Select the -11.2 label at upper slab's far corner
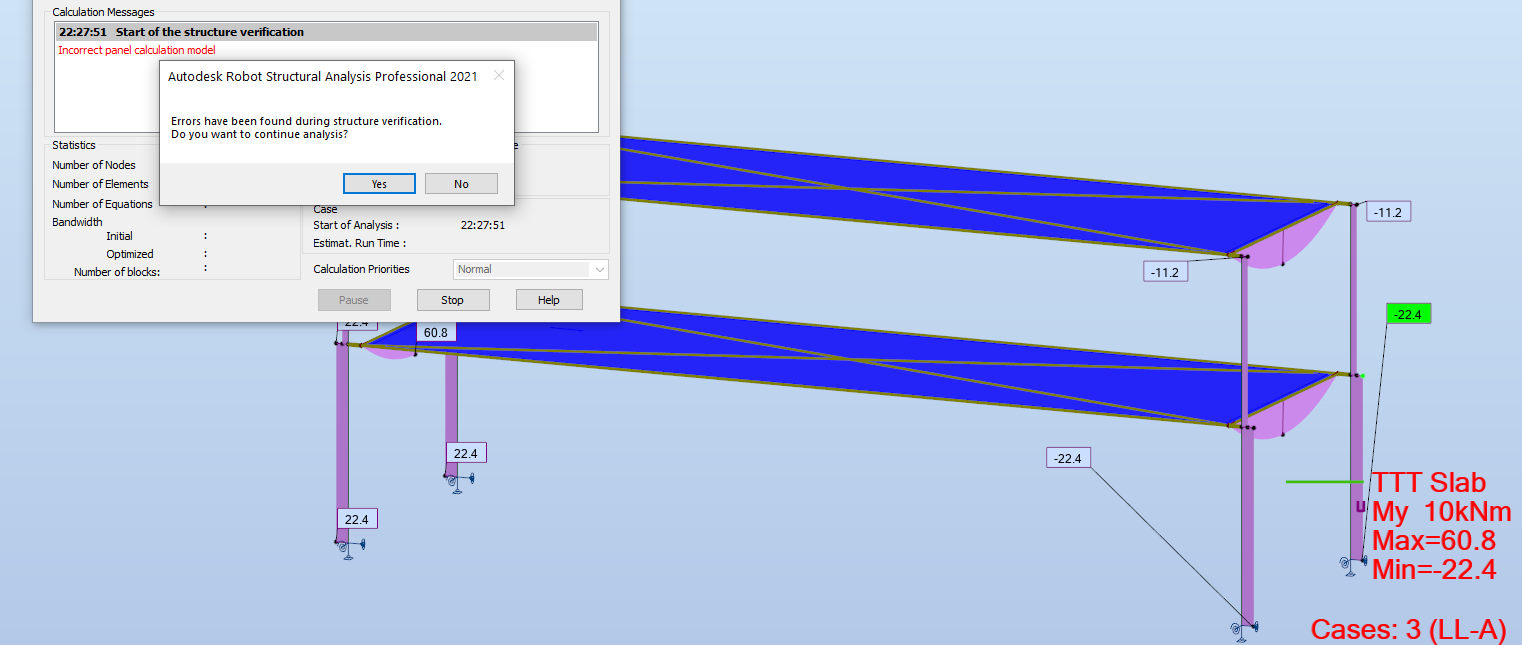The width and height of the screenshot is (1522, 645). [x=1388, y=212]
